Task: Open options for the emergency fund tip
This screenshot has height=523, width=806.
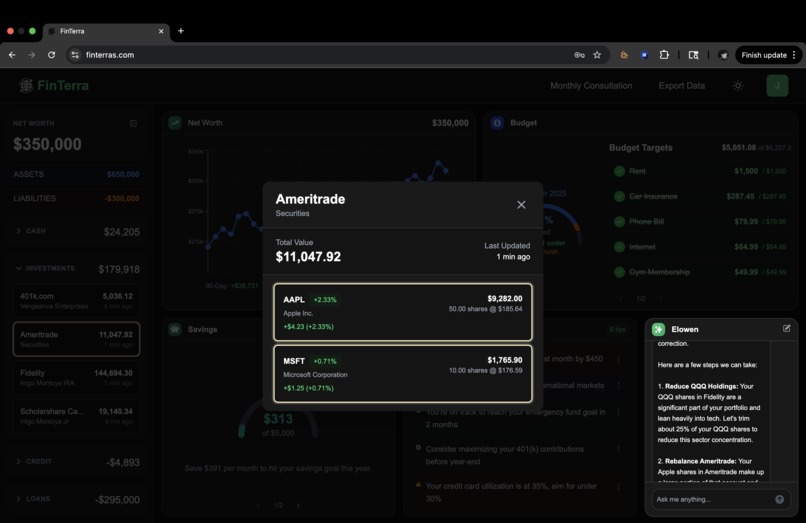Action: pyautogui.click(x=618, y=412)
